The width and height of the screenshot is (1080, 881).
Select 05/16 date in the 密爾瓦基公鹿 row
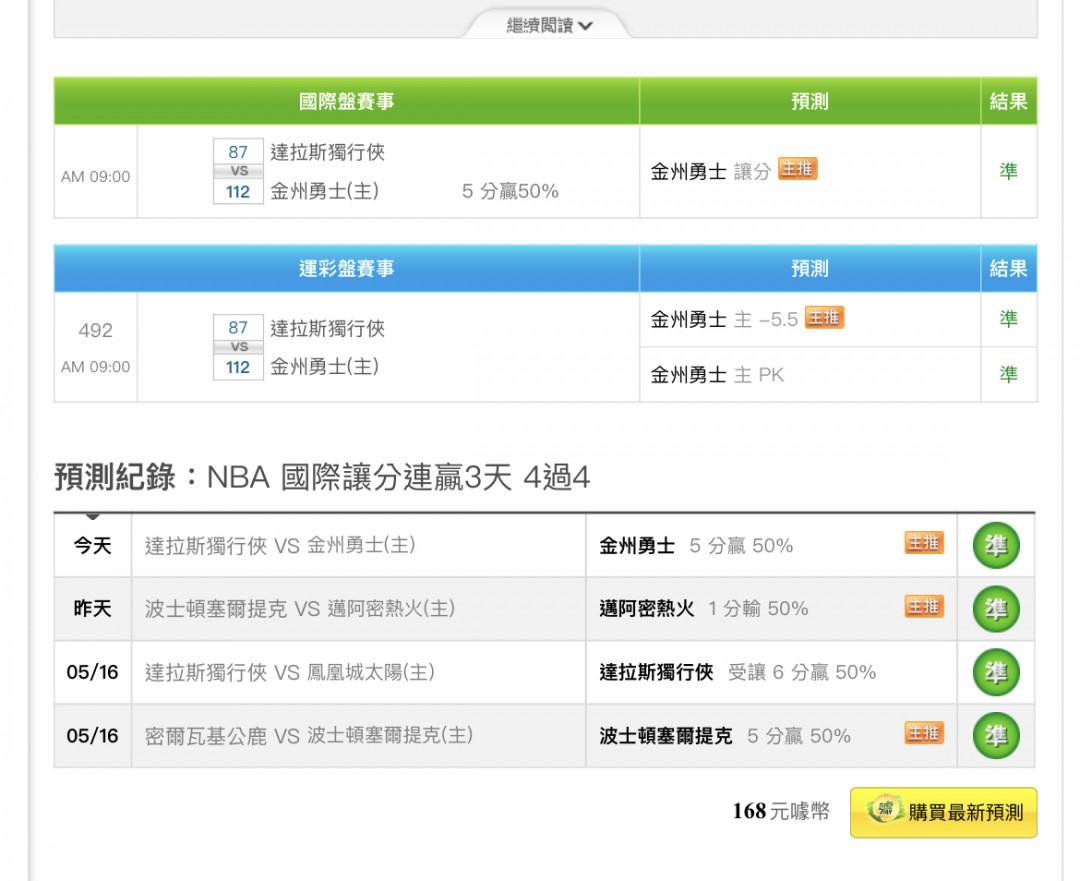pos(92,736)
